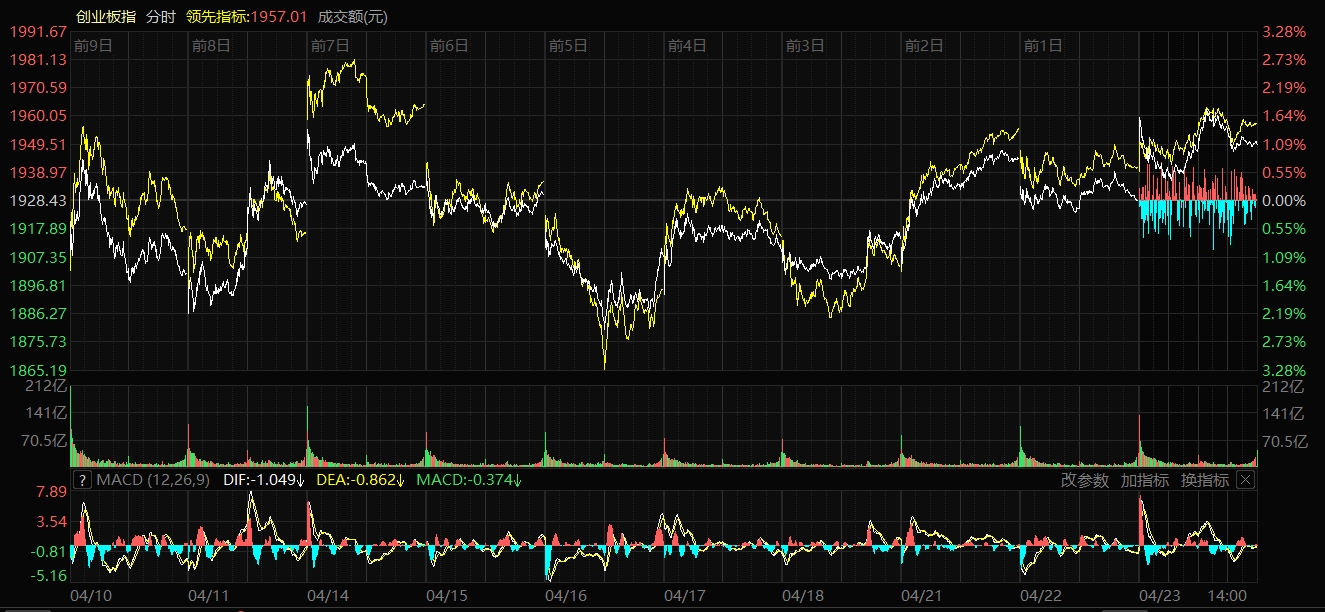Click the red 3.28% percent label
This screenshot has height=612, width=1325.
[1285, 32]
